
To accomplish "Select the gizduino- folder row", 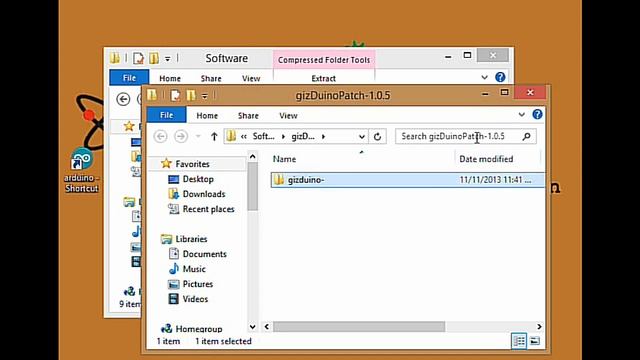I will point(407,180).
